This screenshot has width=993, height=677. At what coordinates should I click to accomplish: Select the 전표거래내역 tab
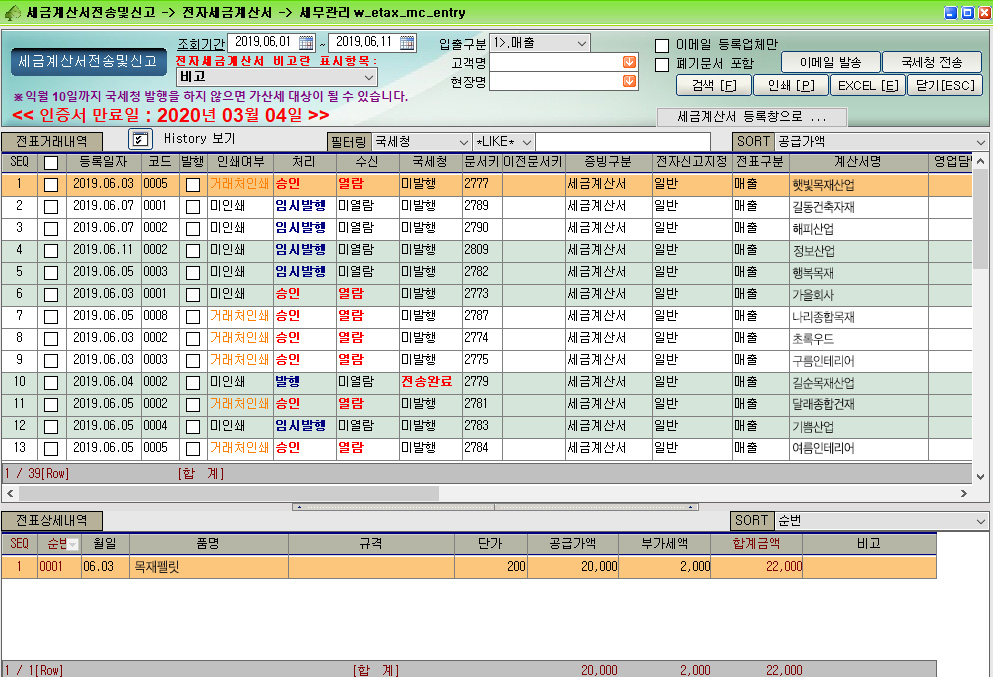[x=52, y=141]
